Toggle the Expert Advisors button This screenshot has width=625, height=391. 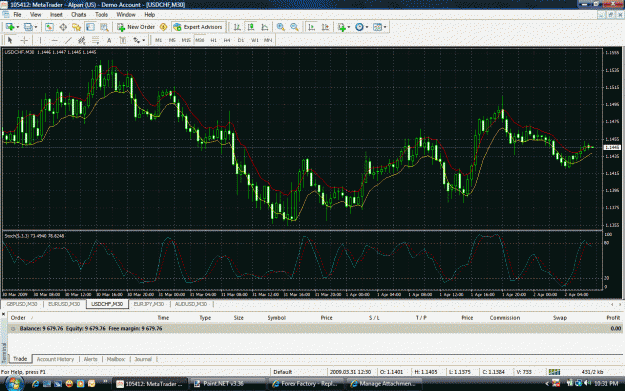point(198,27)
